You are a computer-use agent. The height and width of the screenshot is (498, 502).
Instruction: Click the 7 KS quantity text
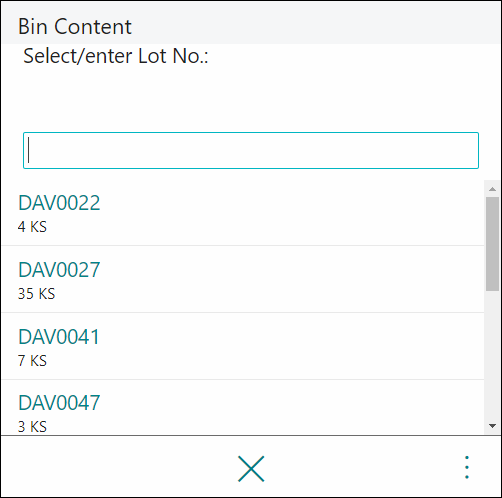[32, 361]
